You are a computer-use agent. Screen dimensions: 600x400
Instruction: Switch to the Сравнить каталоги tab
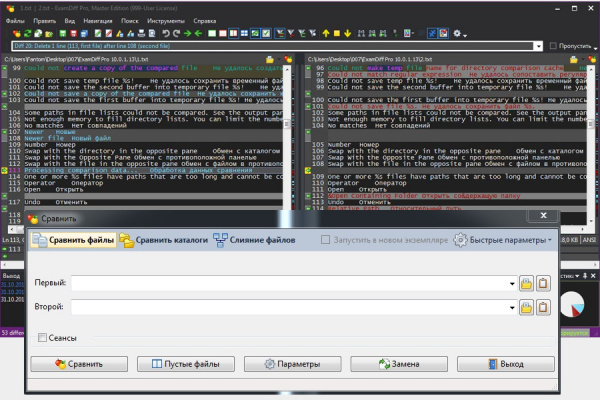(x=165, y=240)
